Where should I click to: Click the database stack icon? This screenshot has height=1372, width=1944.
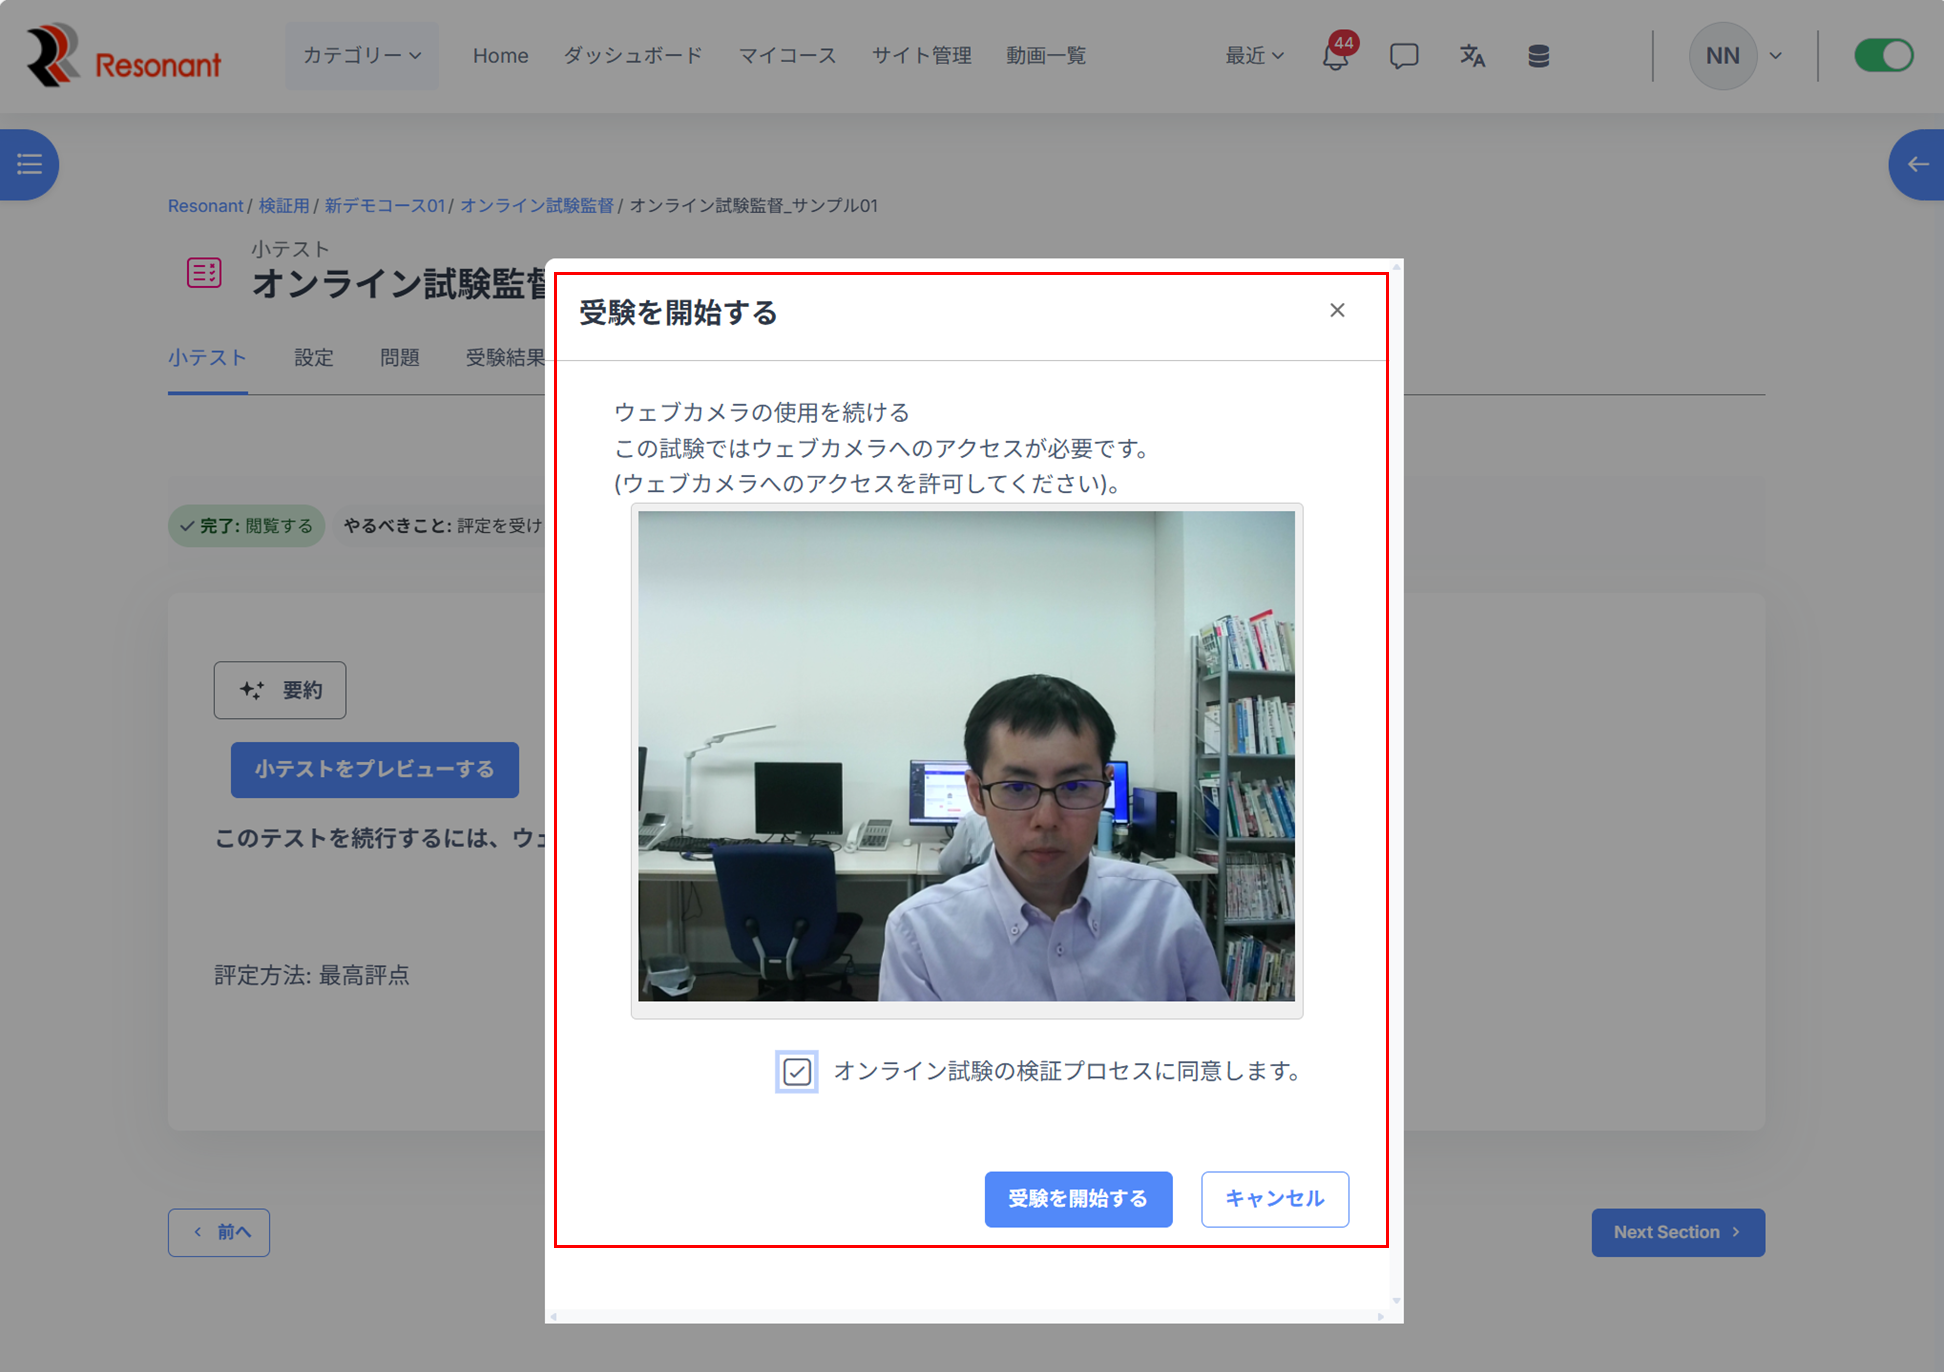[x=1538, y=56]
